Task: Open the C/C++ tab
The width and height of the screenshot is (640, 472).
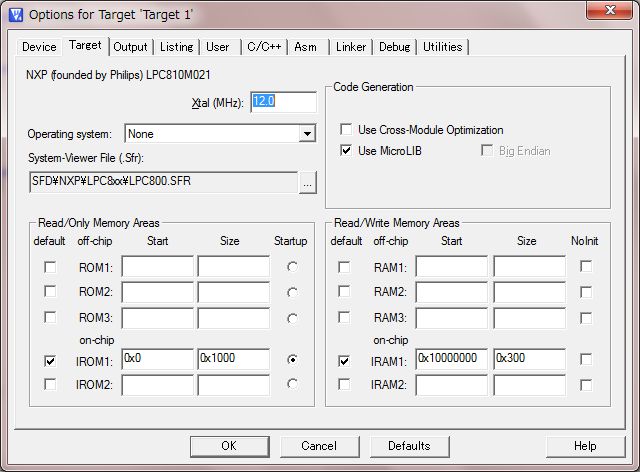Action: [264, 47]
